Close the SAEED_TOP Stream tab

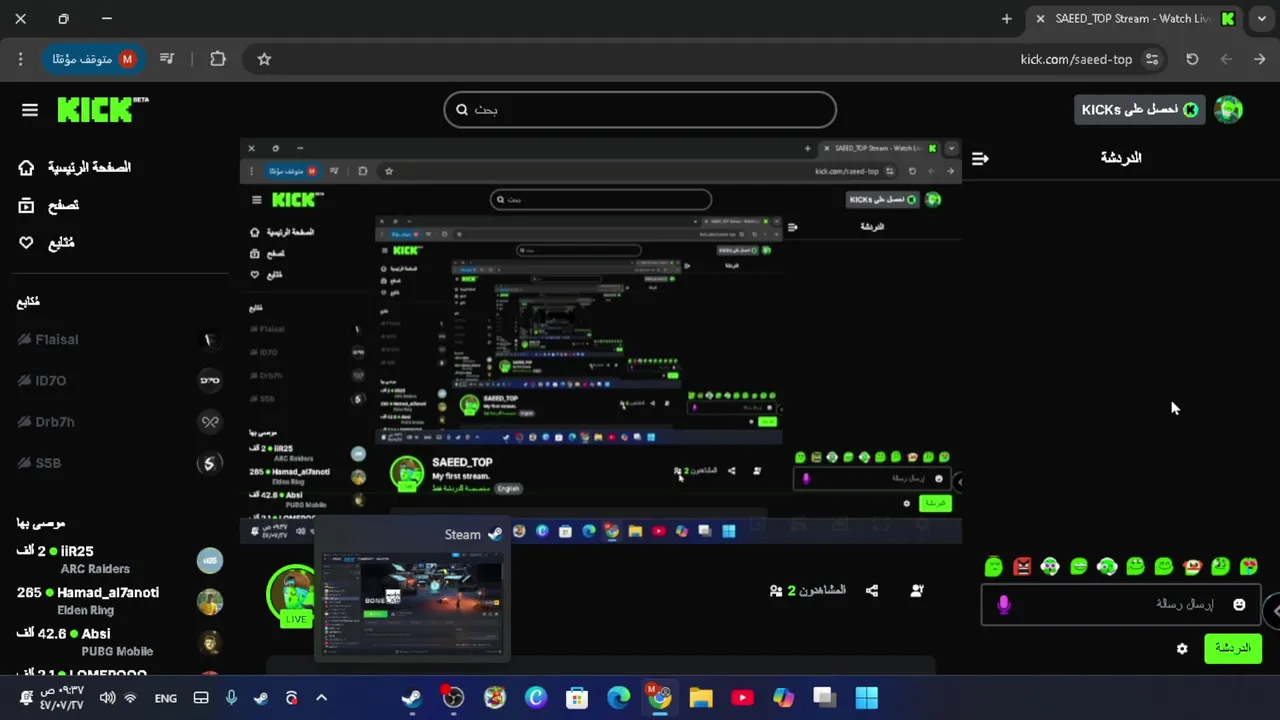[1040, 19]
